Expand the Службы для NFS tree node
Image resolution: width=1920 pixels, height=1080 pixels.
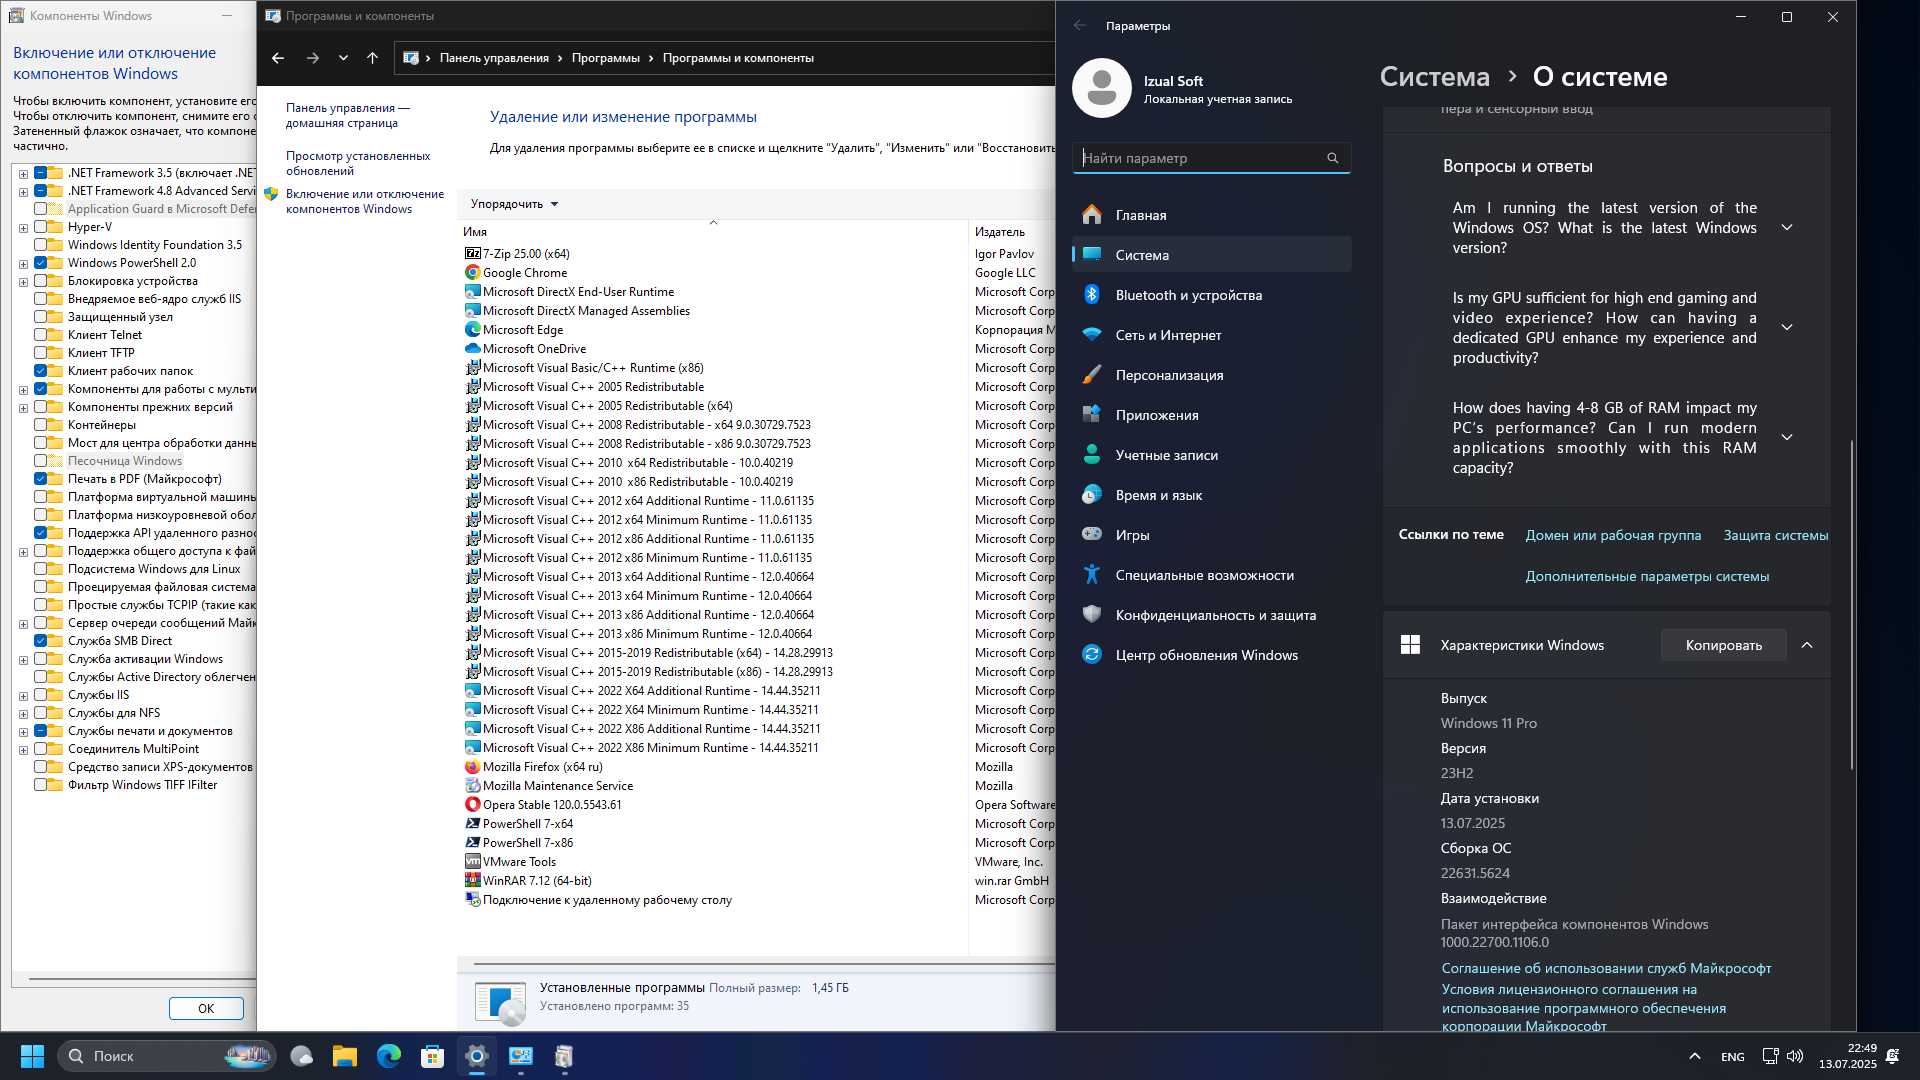(23, 714)
